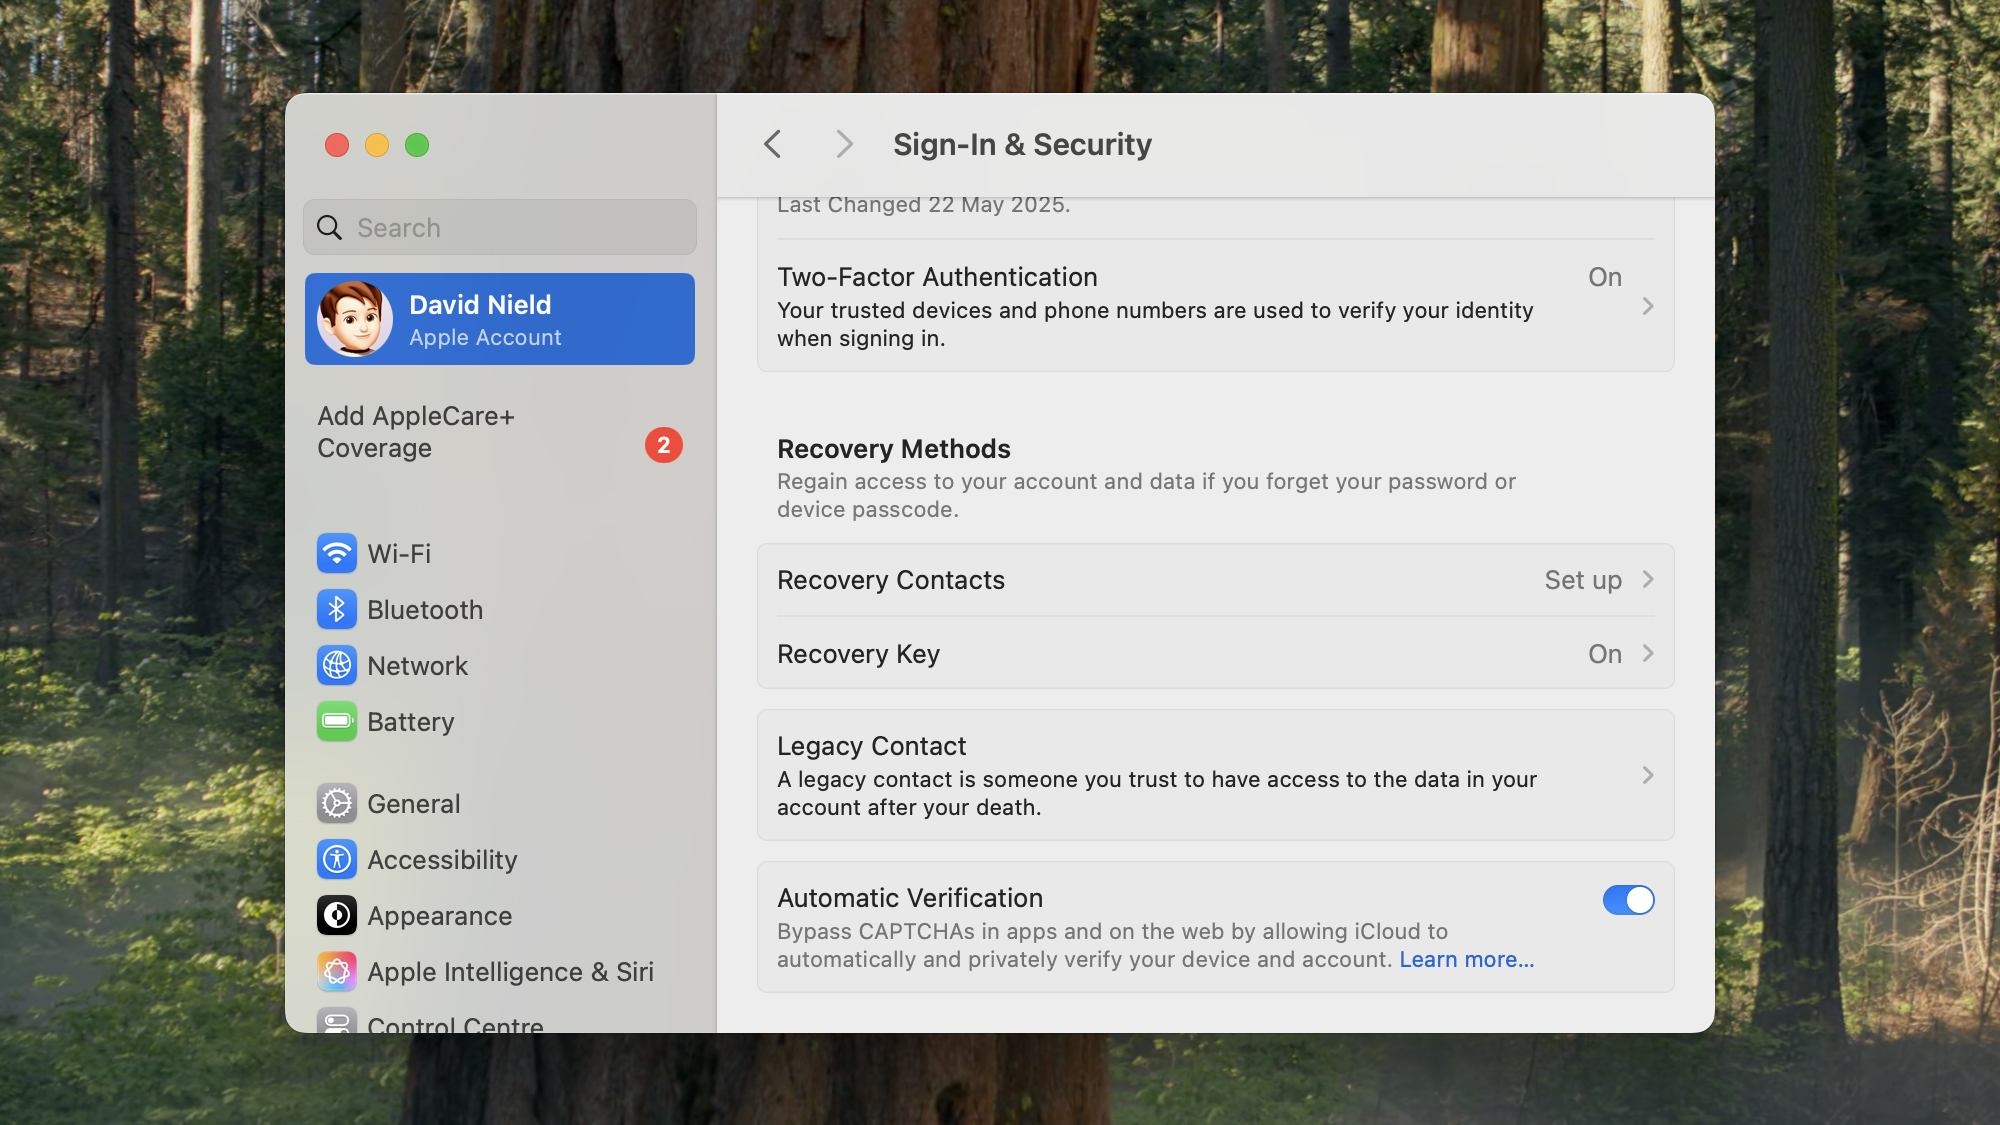The image size is (2000, 1125).
Task: Toggle the Automatic Verification switch
Action: (1628, 900)
